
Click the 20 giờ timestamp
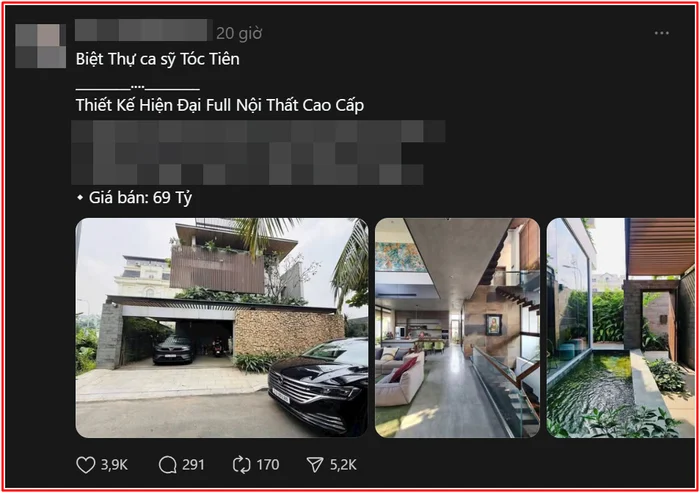[239, 33]
